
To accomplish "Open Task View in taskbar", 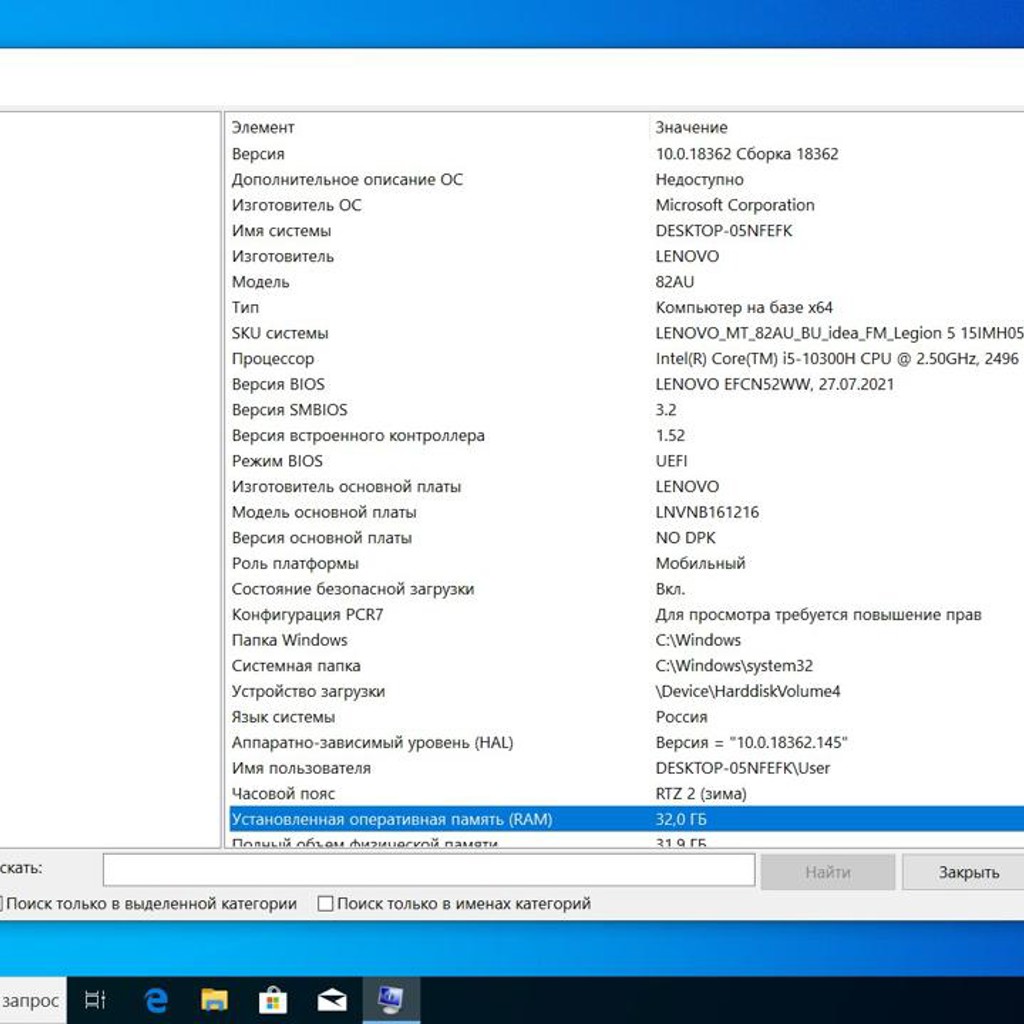I will (95, 1000).
